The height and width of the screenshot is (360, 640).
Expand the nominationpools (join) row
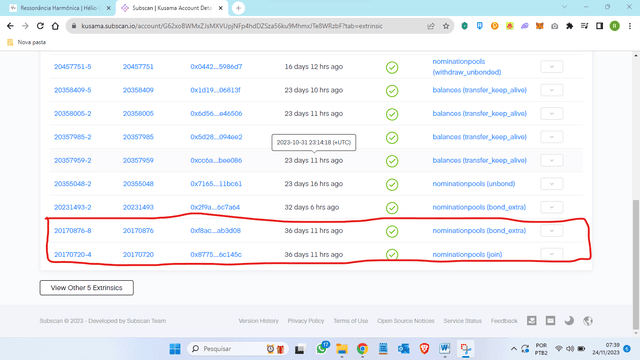point(551,254)
